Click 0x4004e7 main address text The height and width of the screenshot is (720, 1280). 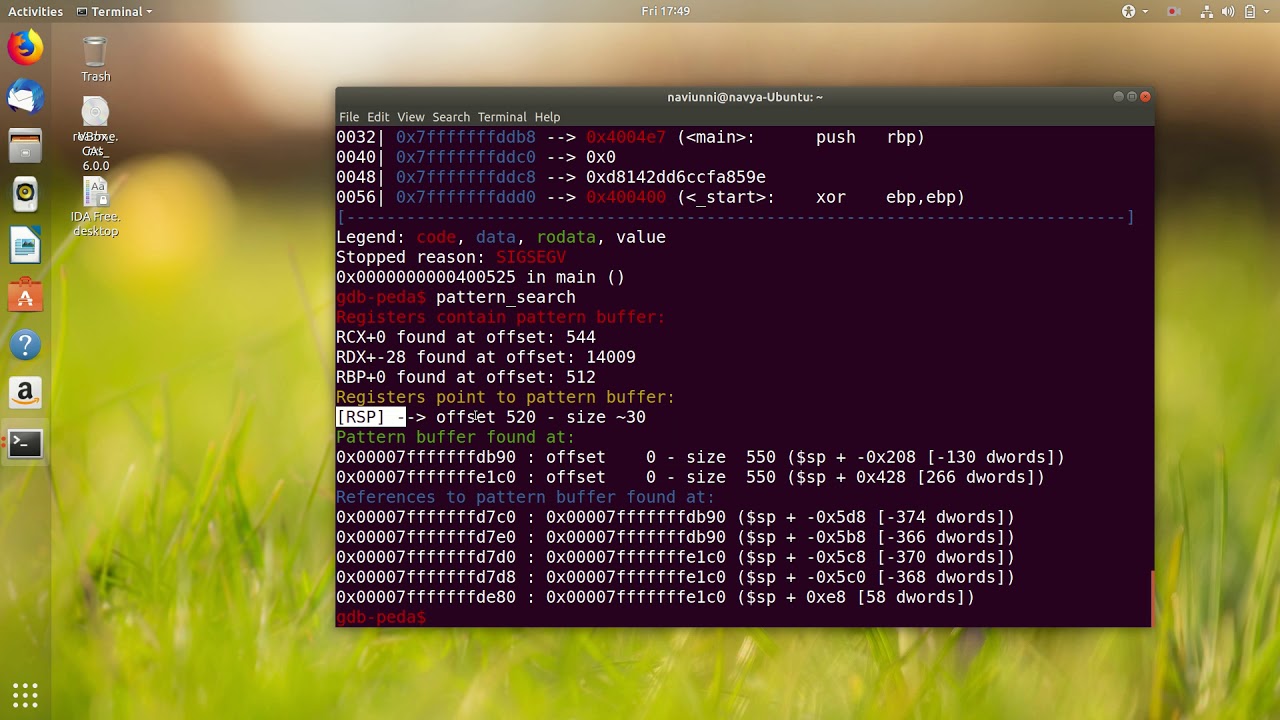pyautogui.click(x=626, y=137)
